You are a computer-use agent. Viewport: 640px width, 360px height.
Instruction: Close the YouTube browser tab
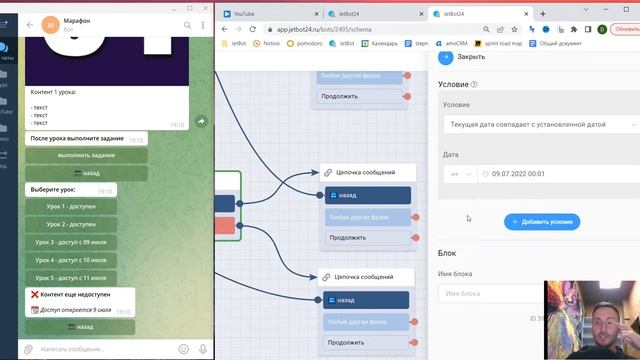tap(316, 14)
